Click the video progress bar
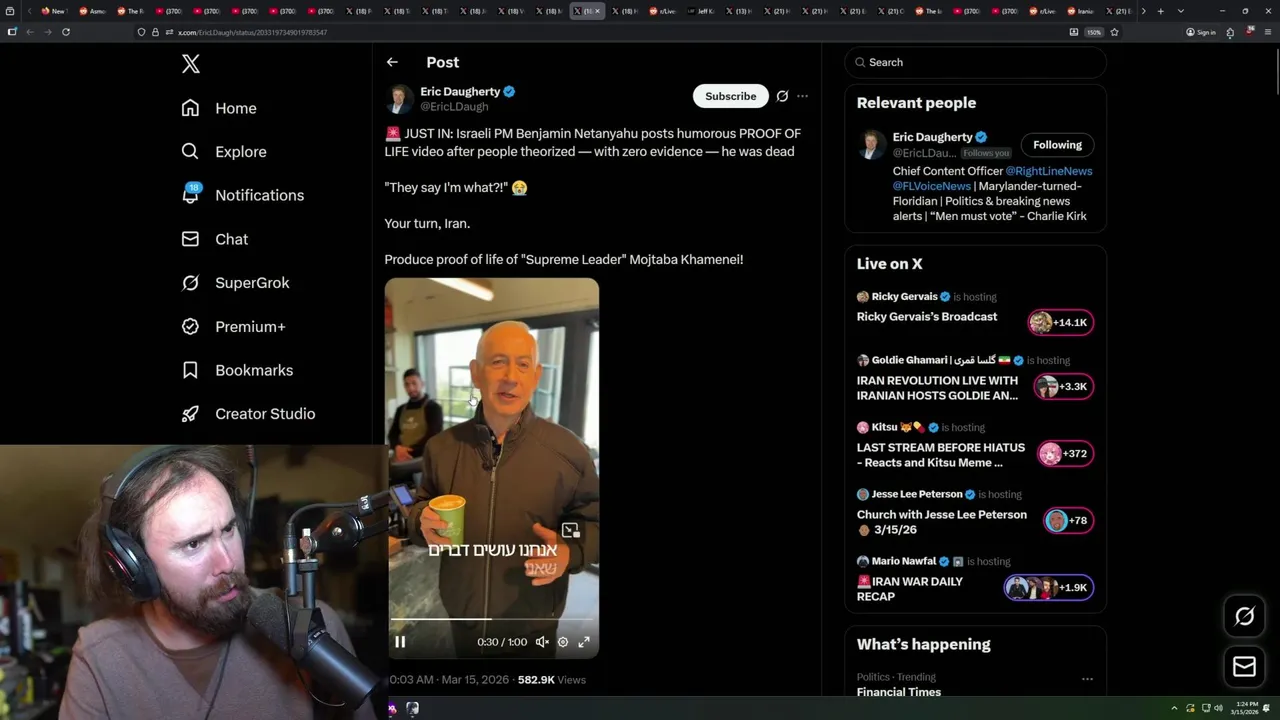Image resolution: width=1280 pixels, height=720 pixels. click(491, 620)
